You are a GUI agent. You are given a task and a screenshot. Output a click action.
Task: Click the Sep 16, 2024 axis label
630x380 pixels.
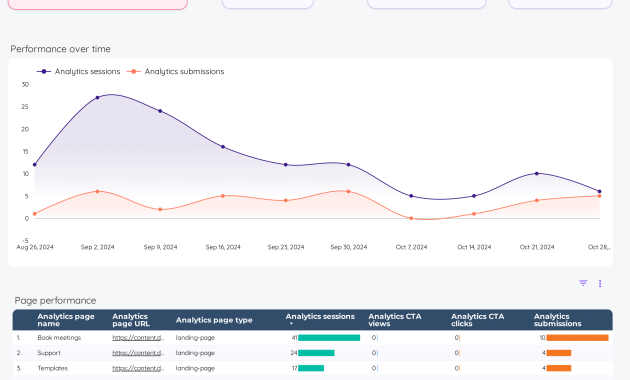(223, 247)
